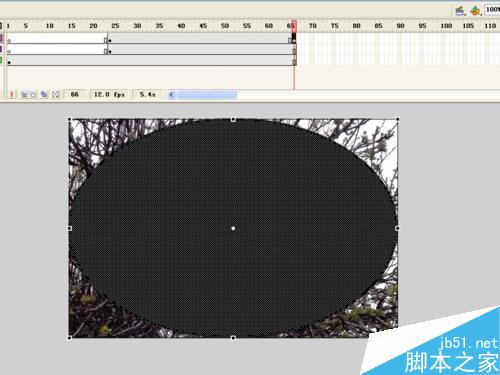
Task: Select frame 30 on the timeline ruler
Action: coord(137,26)
